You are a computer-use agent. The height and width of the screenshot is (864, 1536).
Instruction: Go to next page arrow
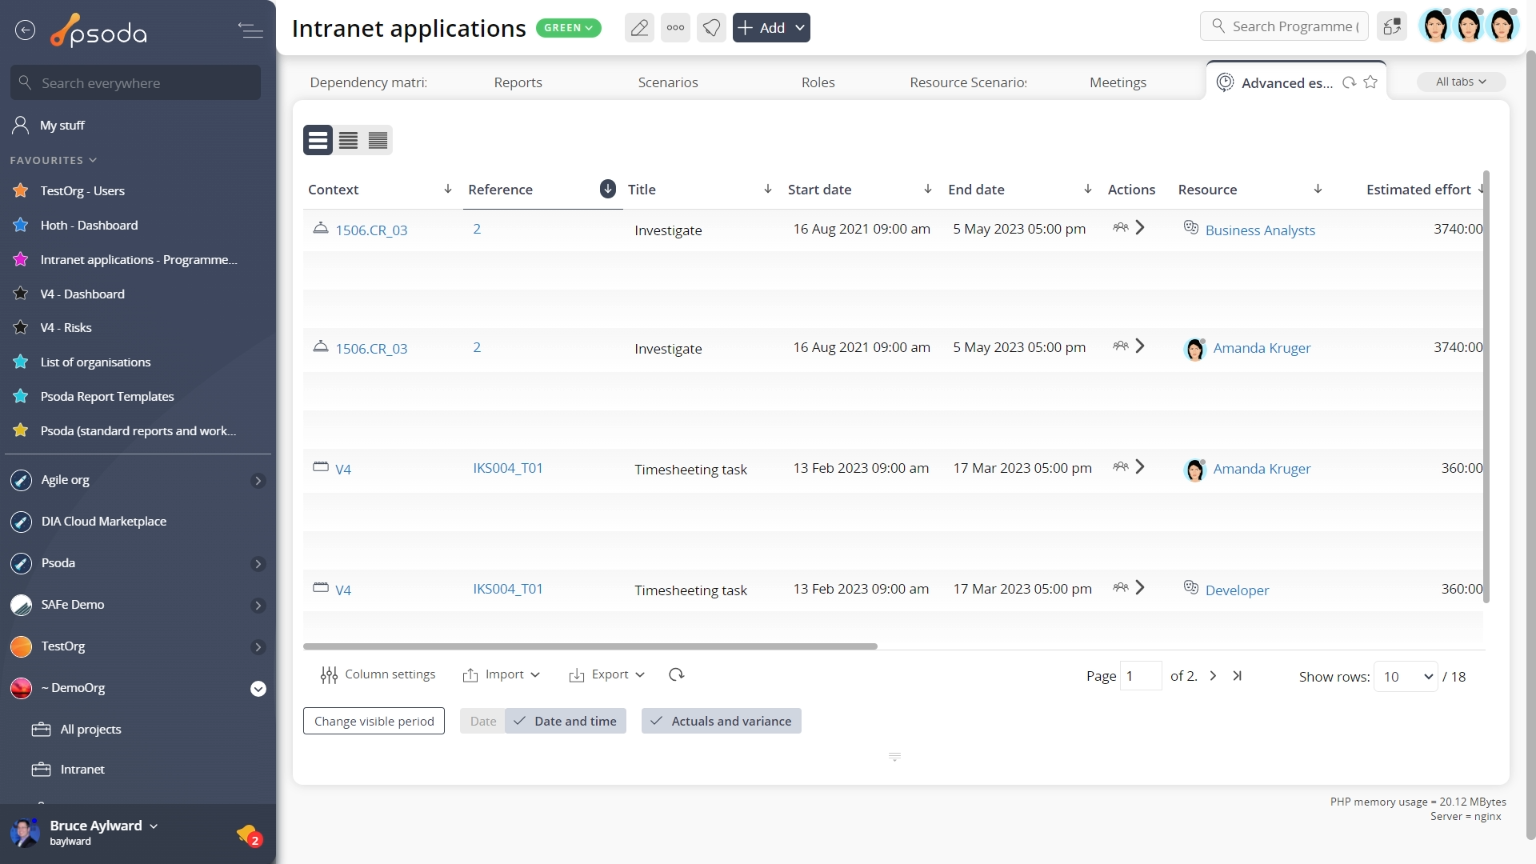click(1213, 676)
